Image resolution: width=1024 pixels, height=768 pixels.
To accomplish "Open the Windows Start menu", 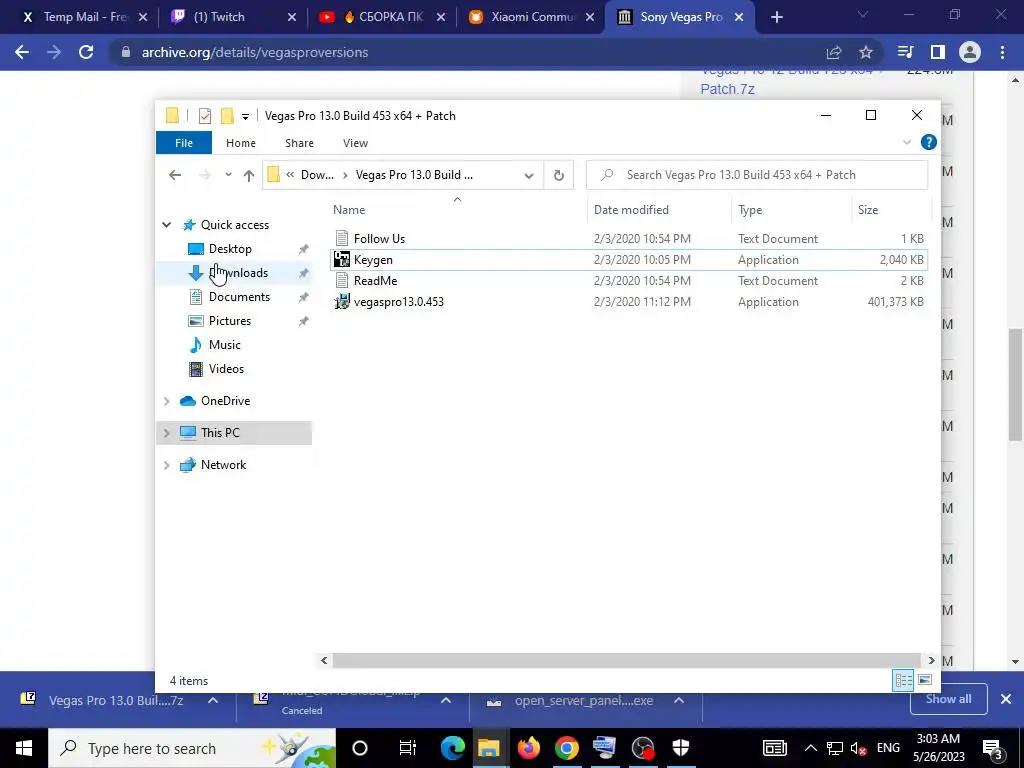I will [24, 748].
